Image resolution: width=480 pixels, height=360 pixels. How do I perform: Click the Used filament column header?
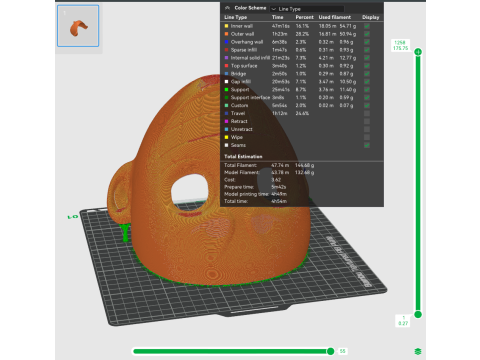(x=335, y=17)
